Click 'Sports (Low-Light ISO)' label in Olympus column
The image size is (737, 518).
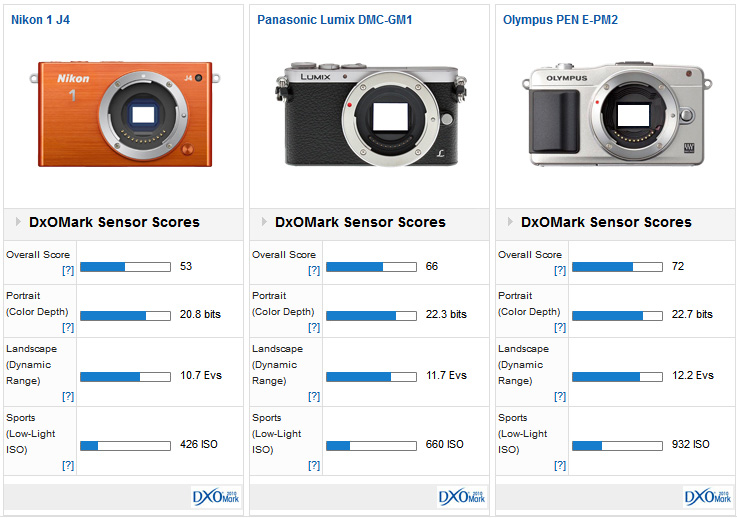(x=523, y=433)
